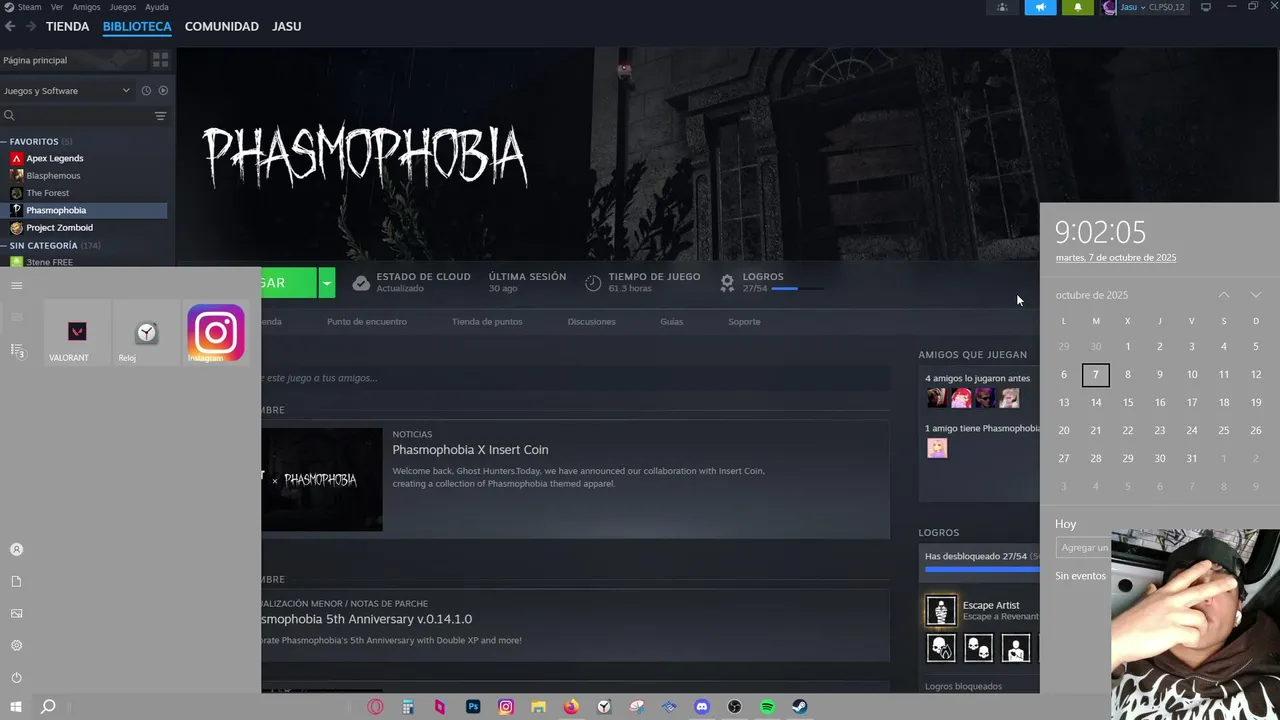The height and width of the screenshot is (720, 1280).
Task: Open the Punto de encuentro tab
Action: click(x=367, y=322)
